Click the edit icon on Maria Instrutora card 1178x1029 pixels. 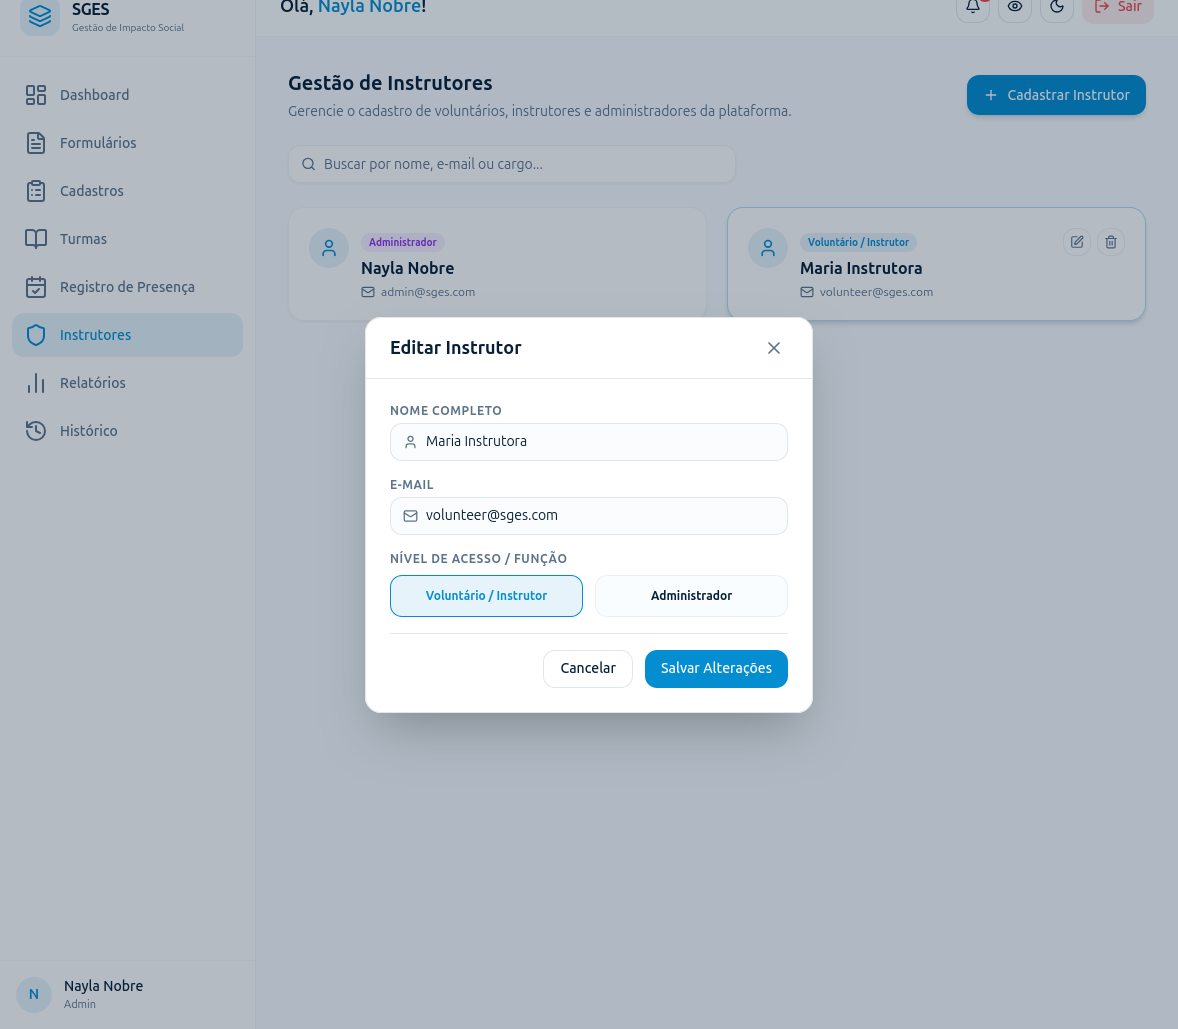[1077, 242]
